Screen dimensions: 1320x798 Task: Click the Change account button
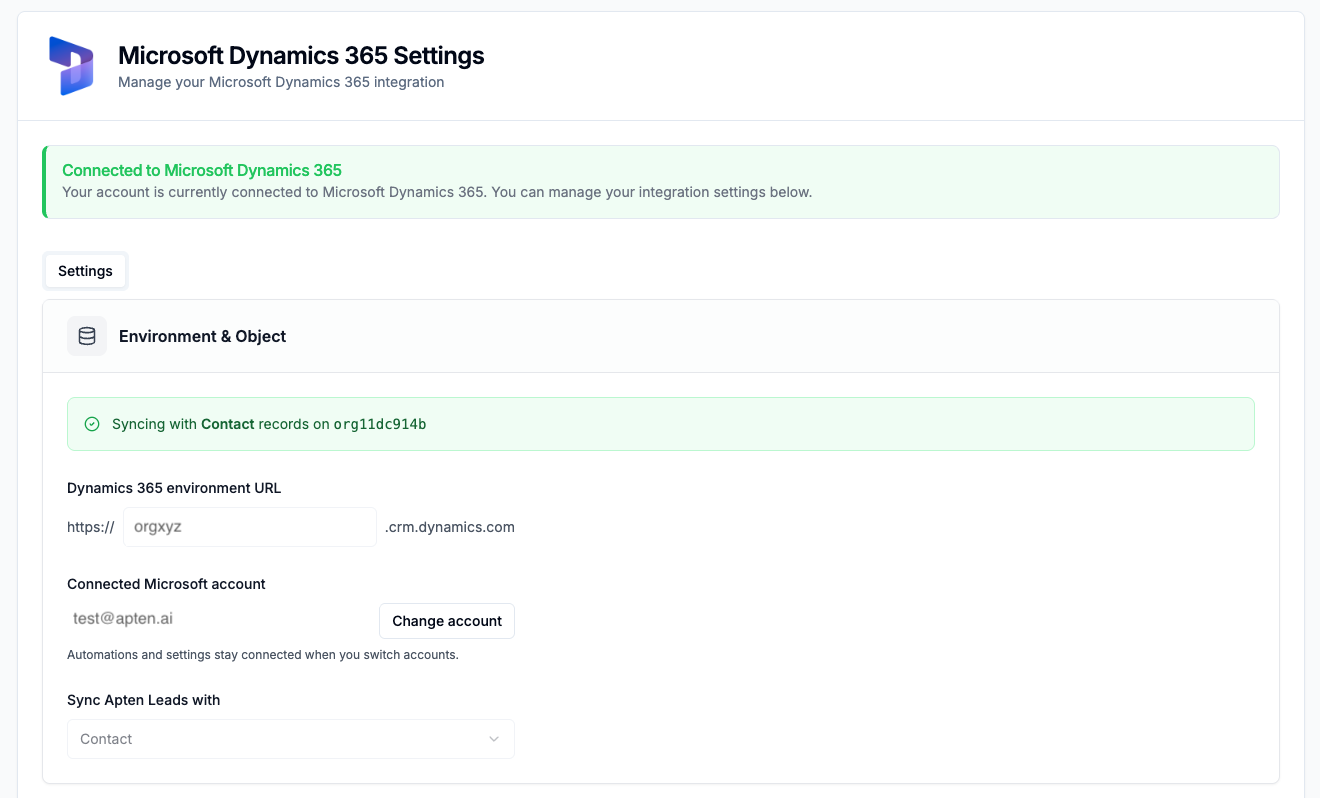[x=447, y=621]
